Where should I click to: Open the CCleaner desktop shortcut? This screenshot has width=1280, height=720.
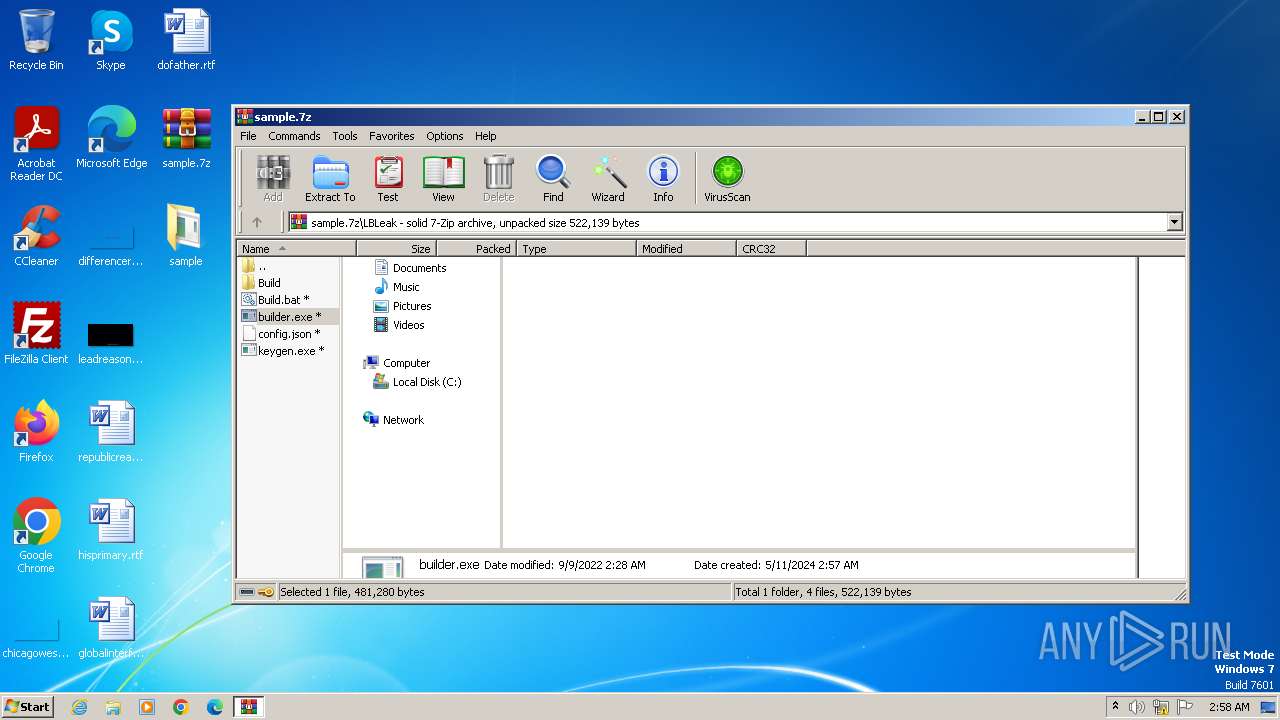tap(36, 236)
